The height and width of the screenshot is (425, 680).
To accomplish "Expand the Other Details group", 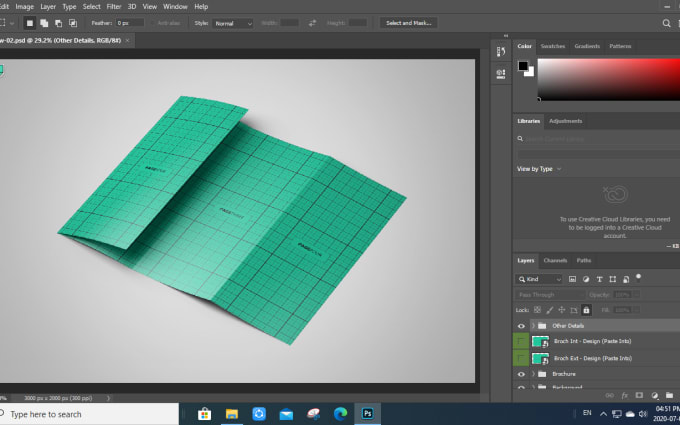I will (533, 326).
